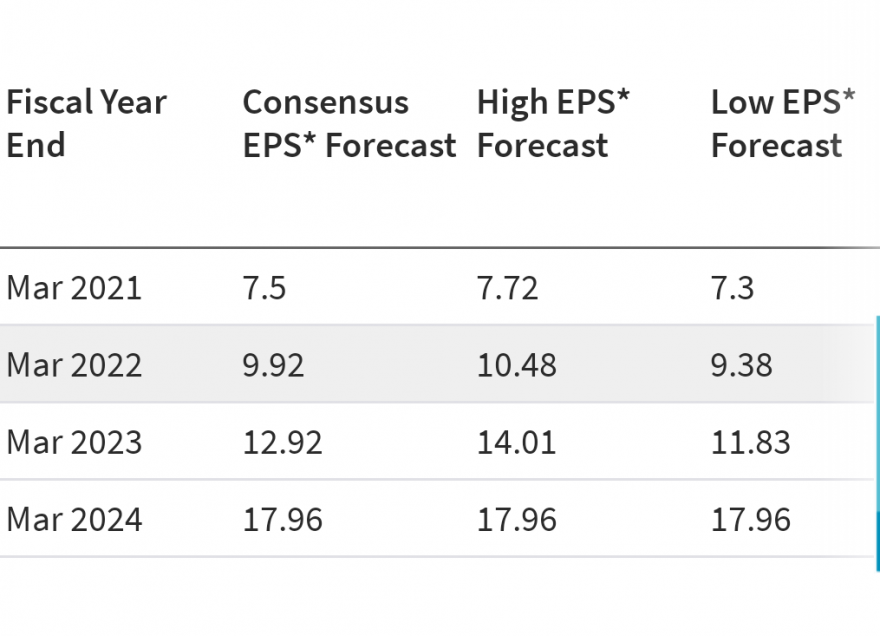Select the Mar 2022 row label
The width and height of the screenshot is (880, 636).
pos(74,365)
